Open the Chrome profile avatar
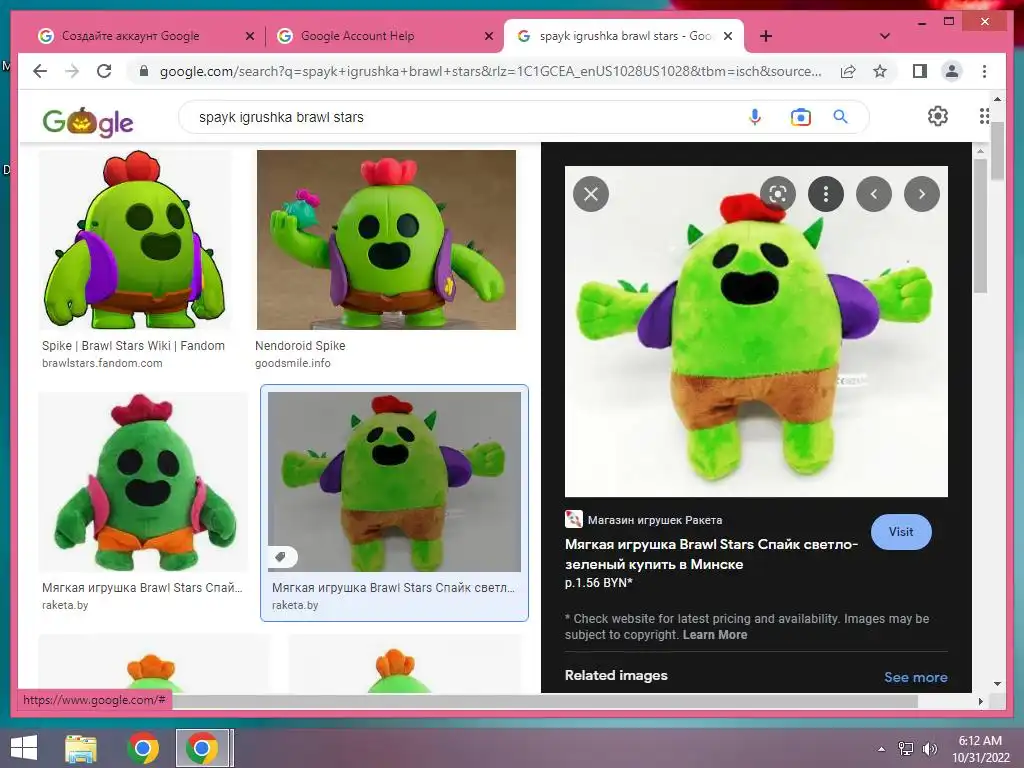The width and height of the screenshot is (1024, 768). [x=952, y=71]
